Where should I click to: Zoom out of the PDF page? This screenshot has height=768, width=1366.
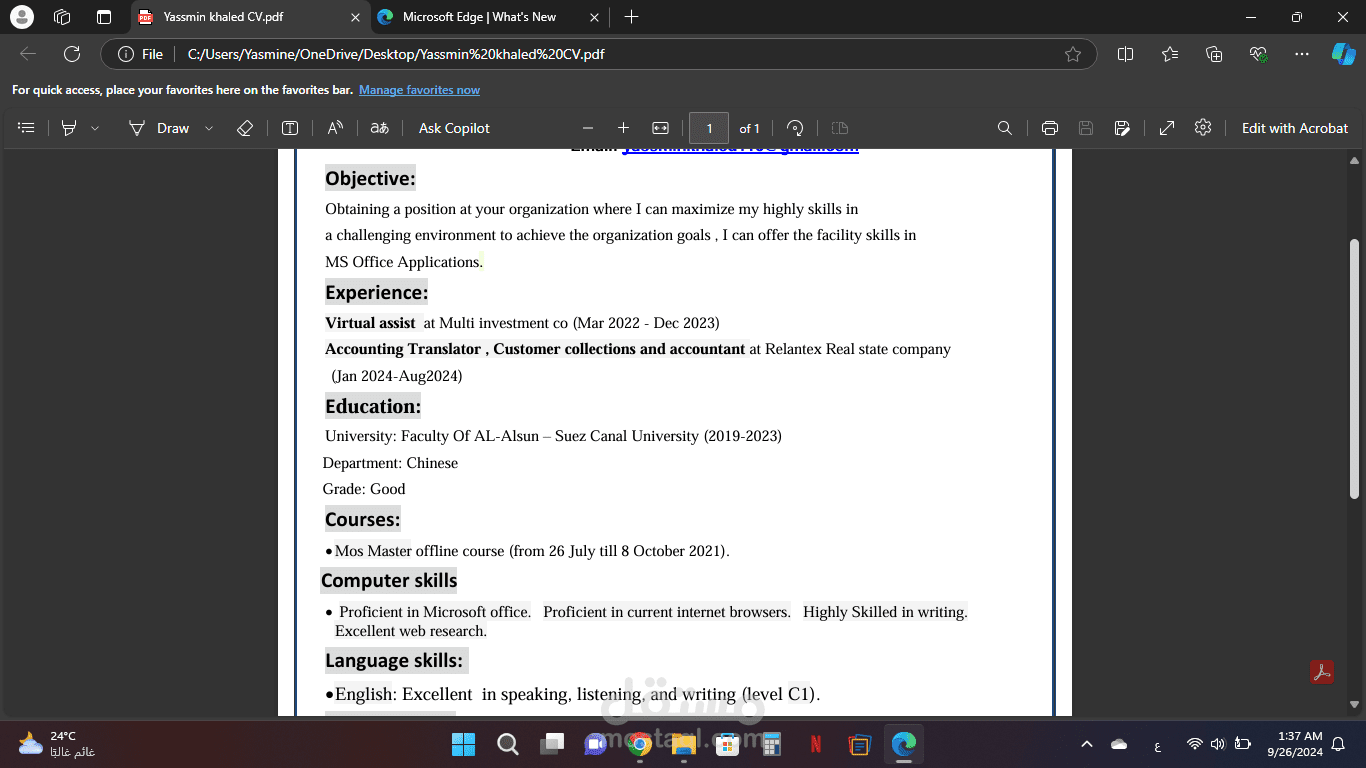588,128
